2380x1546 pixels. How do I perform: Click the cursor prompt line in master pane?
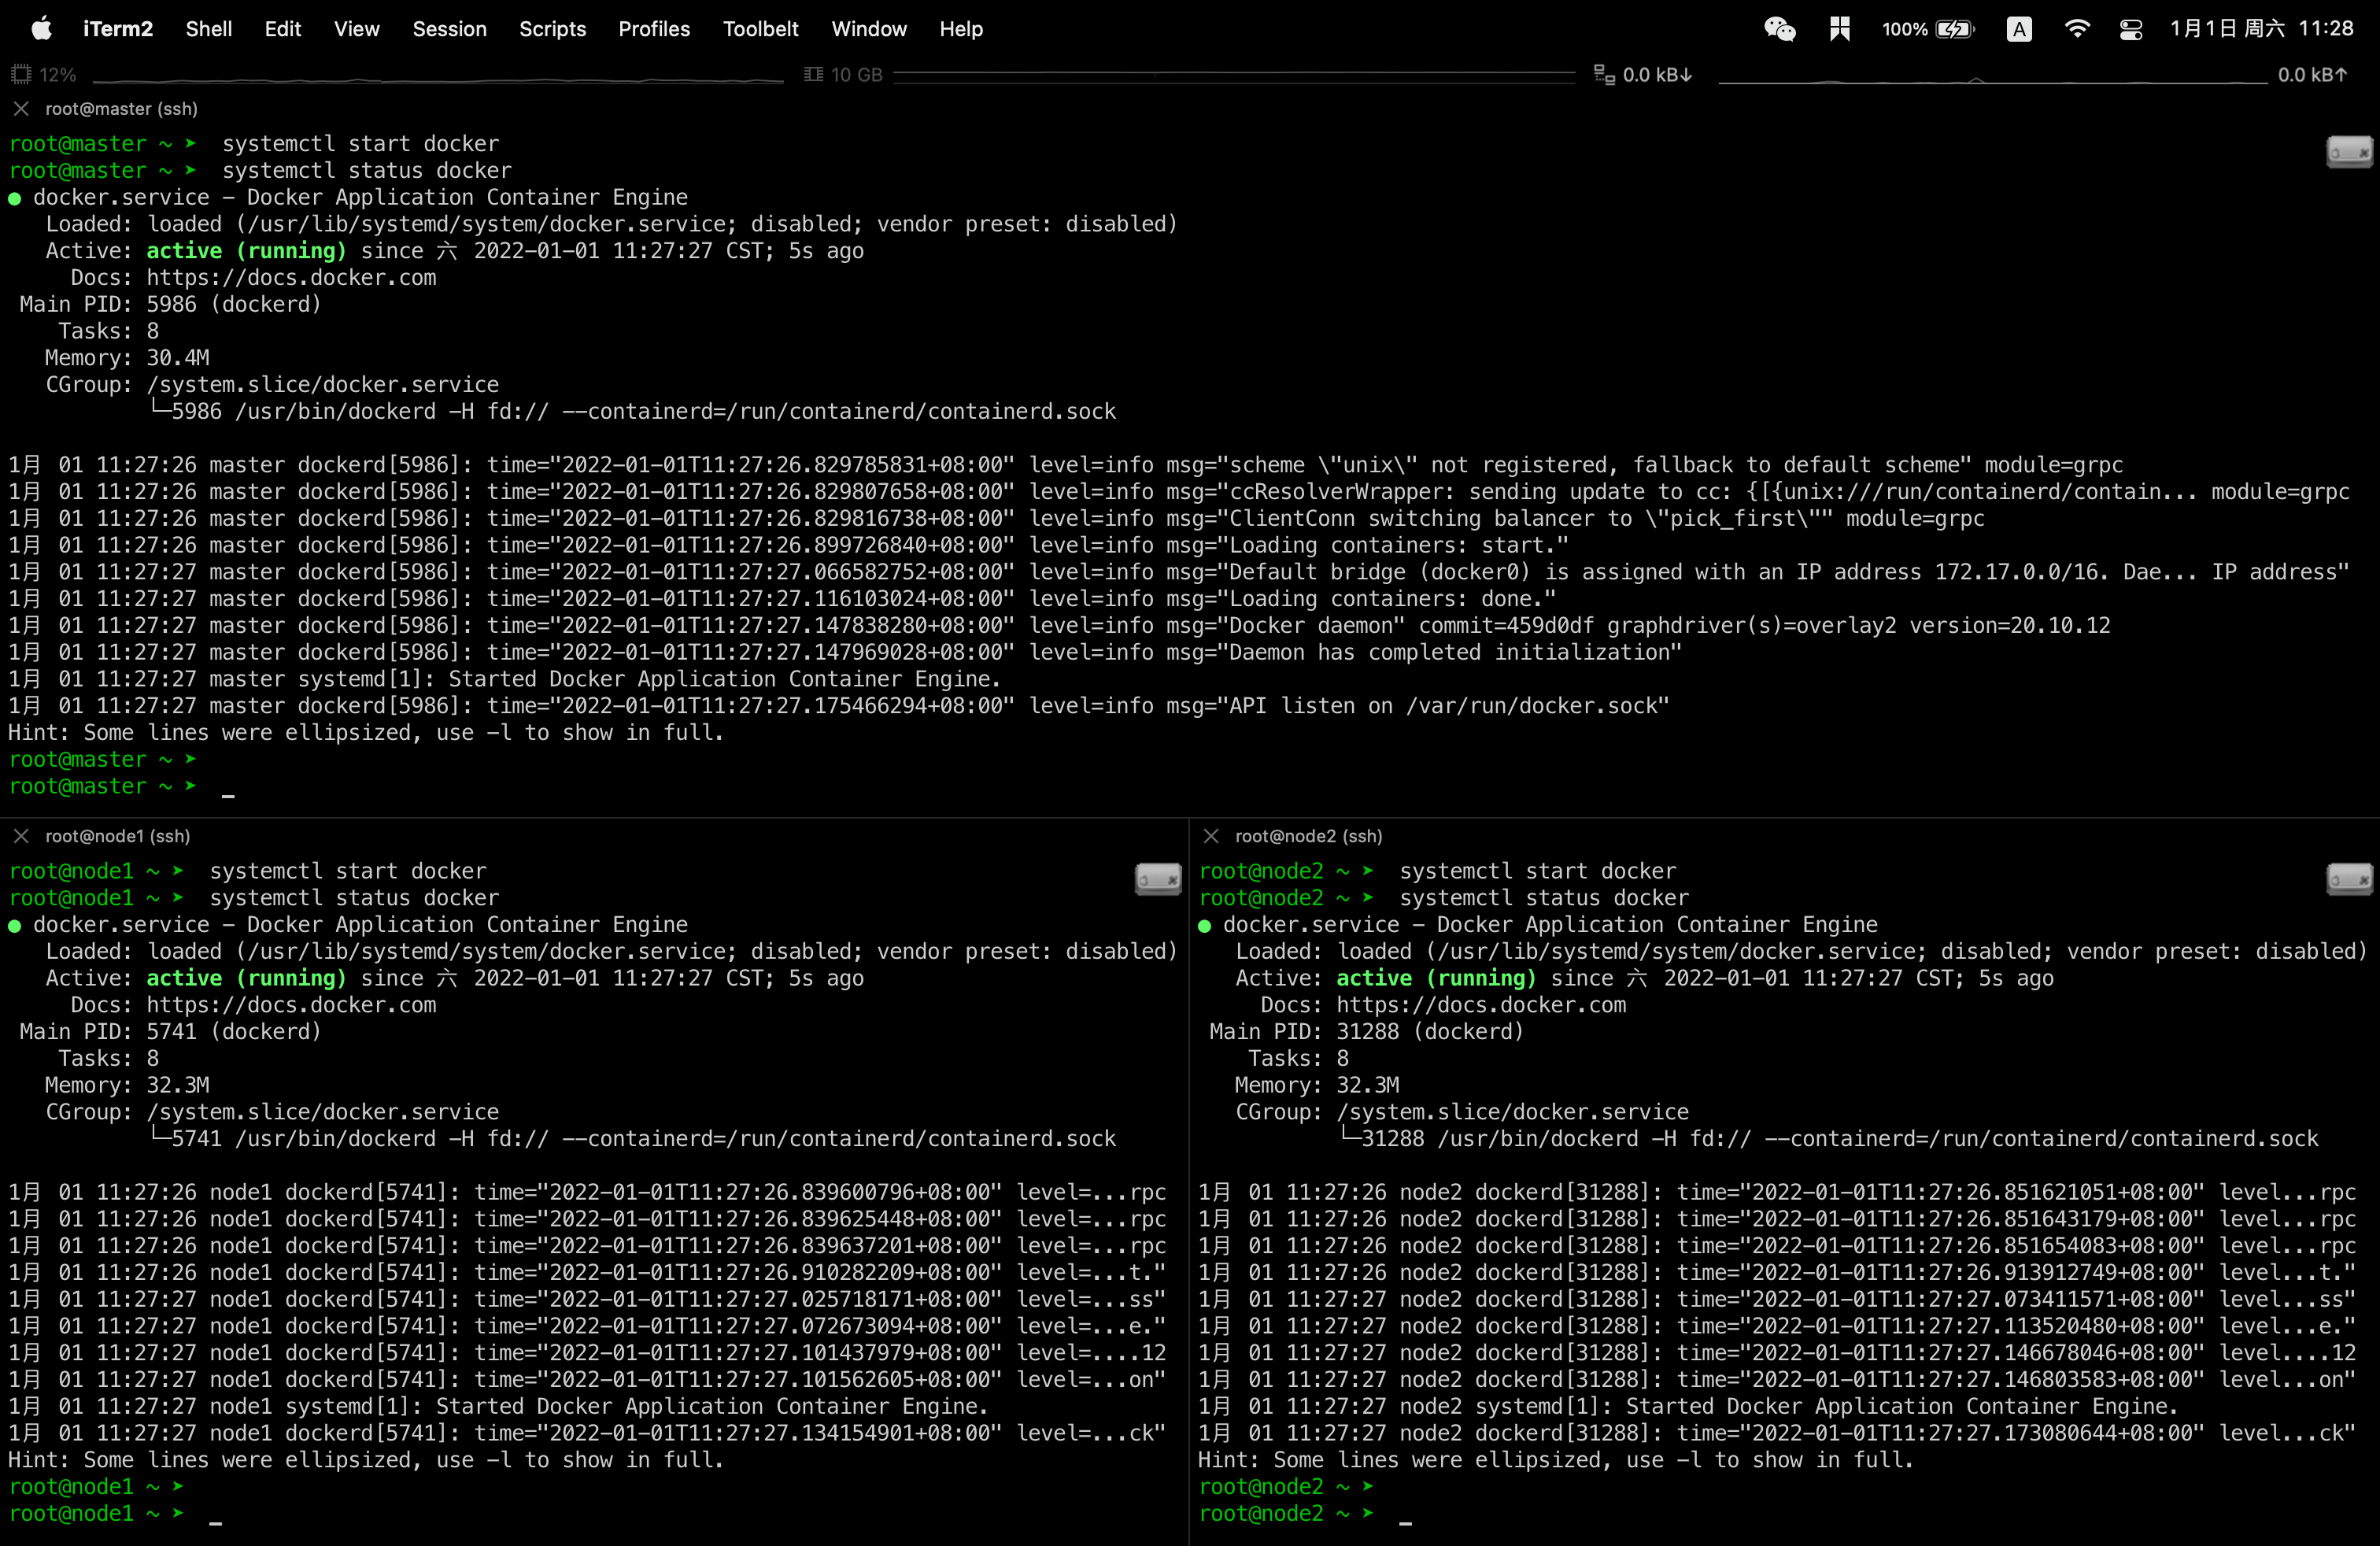click(122, 786)
